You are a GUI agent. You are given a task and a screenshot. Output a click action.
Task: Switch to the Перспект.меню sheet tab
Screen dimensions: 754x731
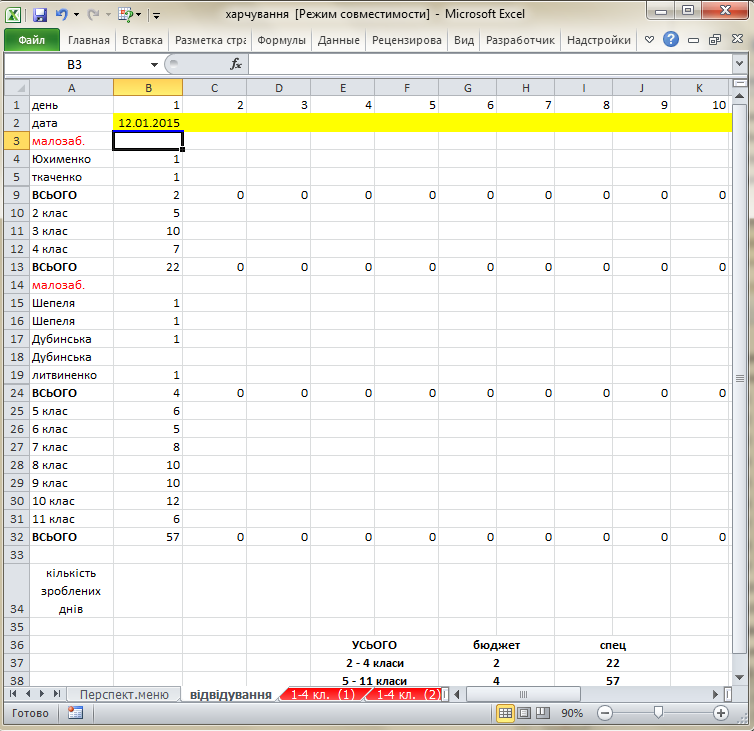pyautogui.click(x=124, y=694)
